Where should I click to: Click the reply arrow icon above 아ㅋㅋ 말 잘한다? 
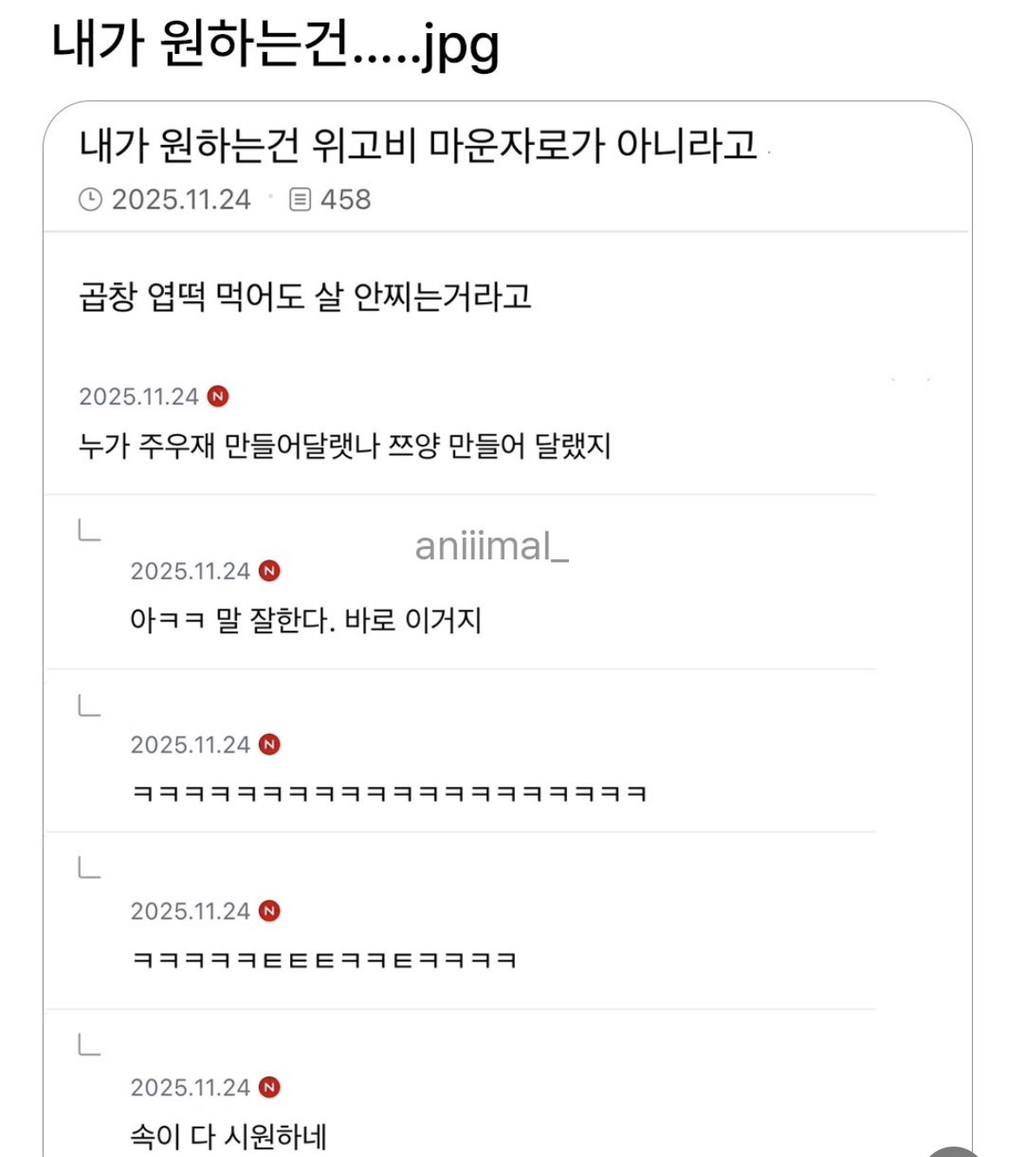[x=89, y=532]
